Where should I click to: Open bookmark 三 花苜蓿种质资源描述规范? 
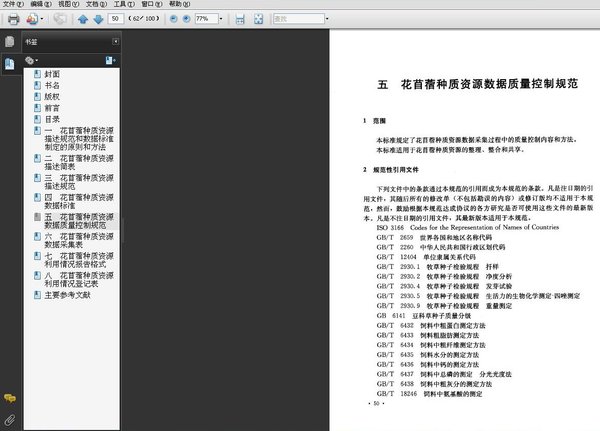pyautogui.click(x=79, y=182)
